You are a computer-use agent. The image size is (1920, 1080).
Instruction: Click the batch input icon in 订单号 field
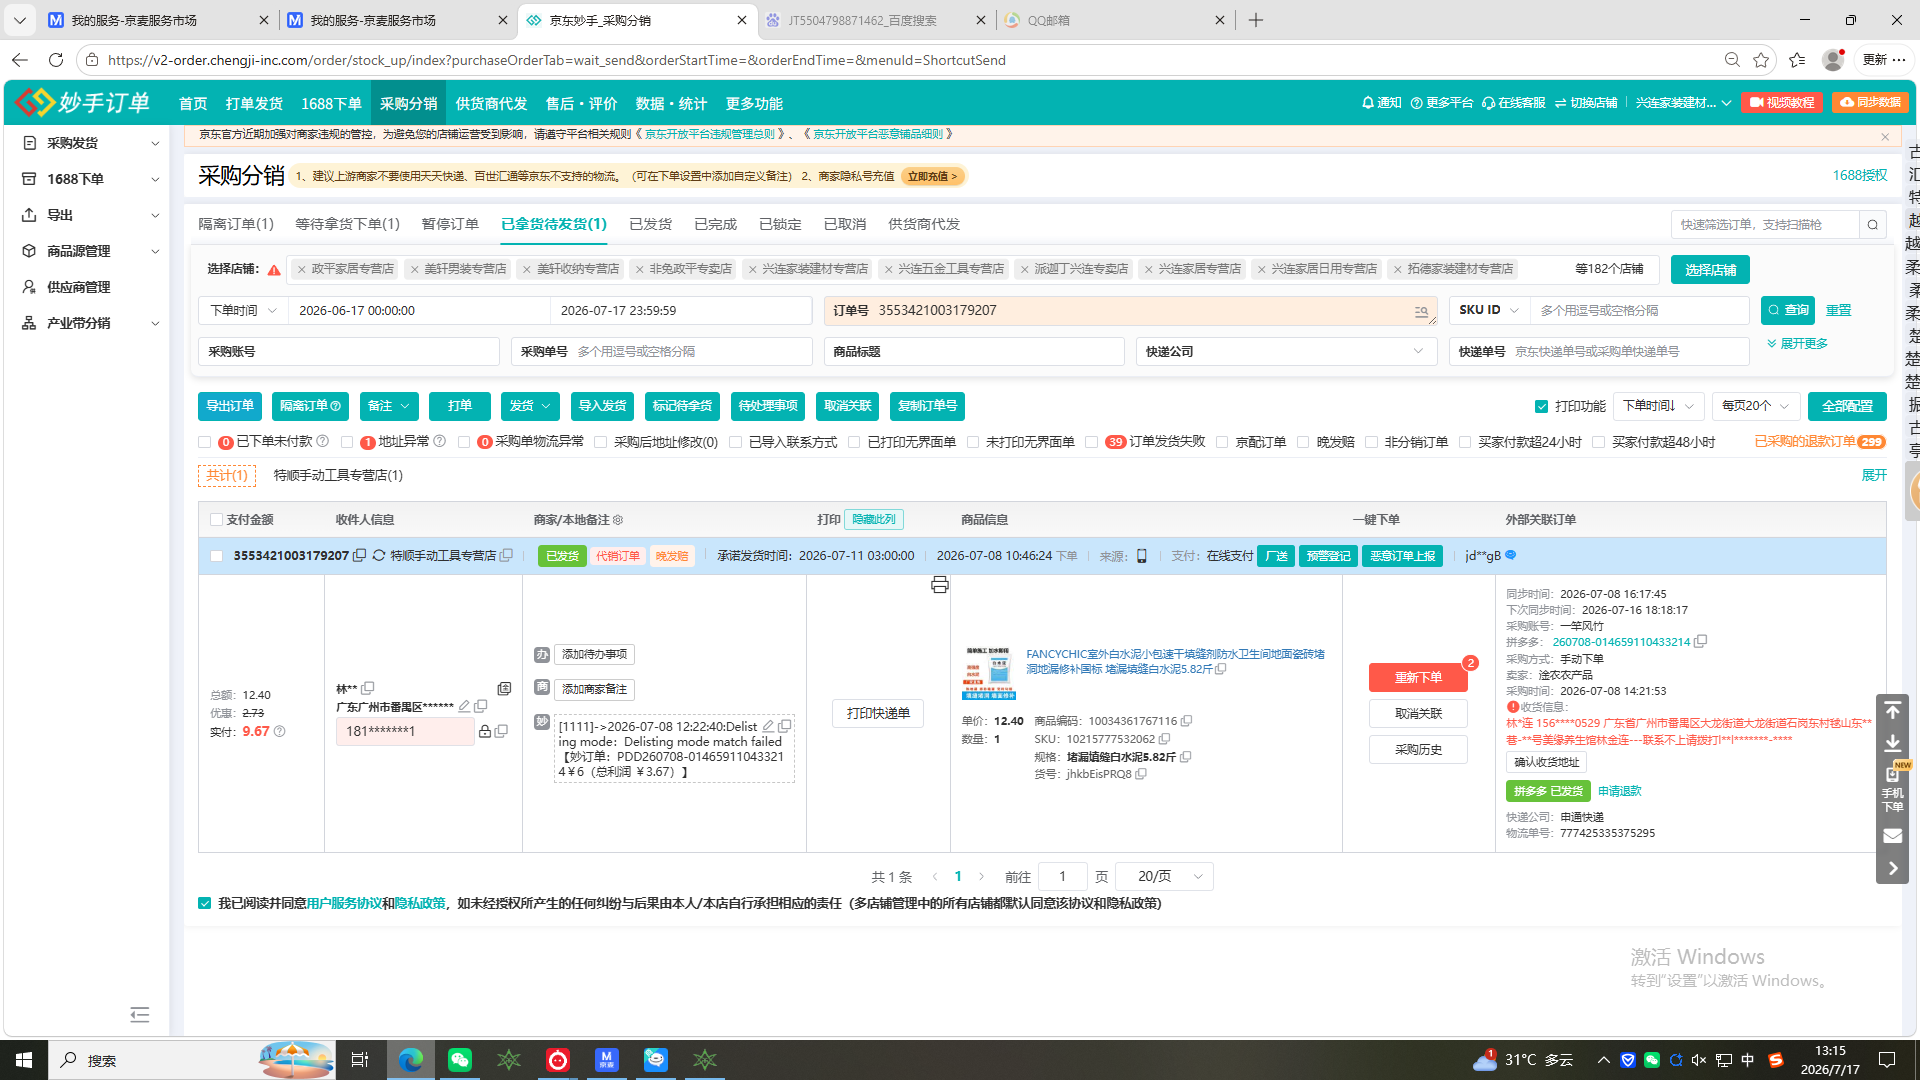coord(1421,312)
